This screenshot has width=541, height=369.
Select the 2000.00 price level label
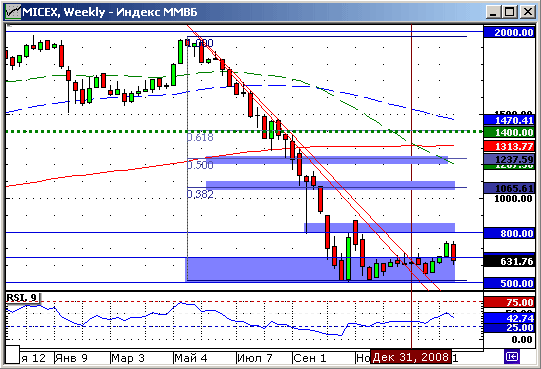(x=509, y=32)
